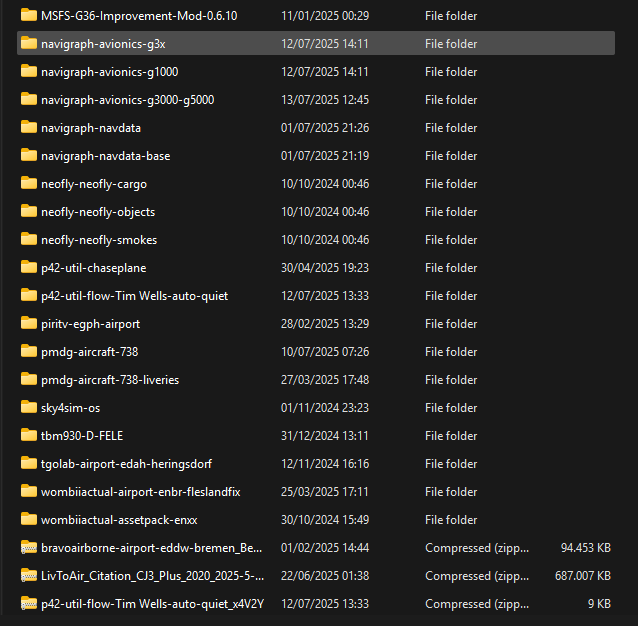This screenshot has height=626, width=638.
Task: Click zip icon of p42-util-flow-Tim Wells-auto-quiet_x4V2Y
Action: click(28, 603)
